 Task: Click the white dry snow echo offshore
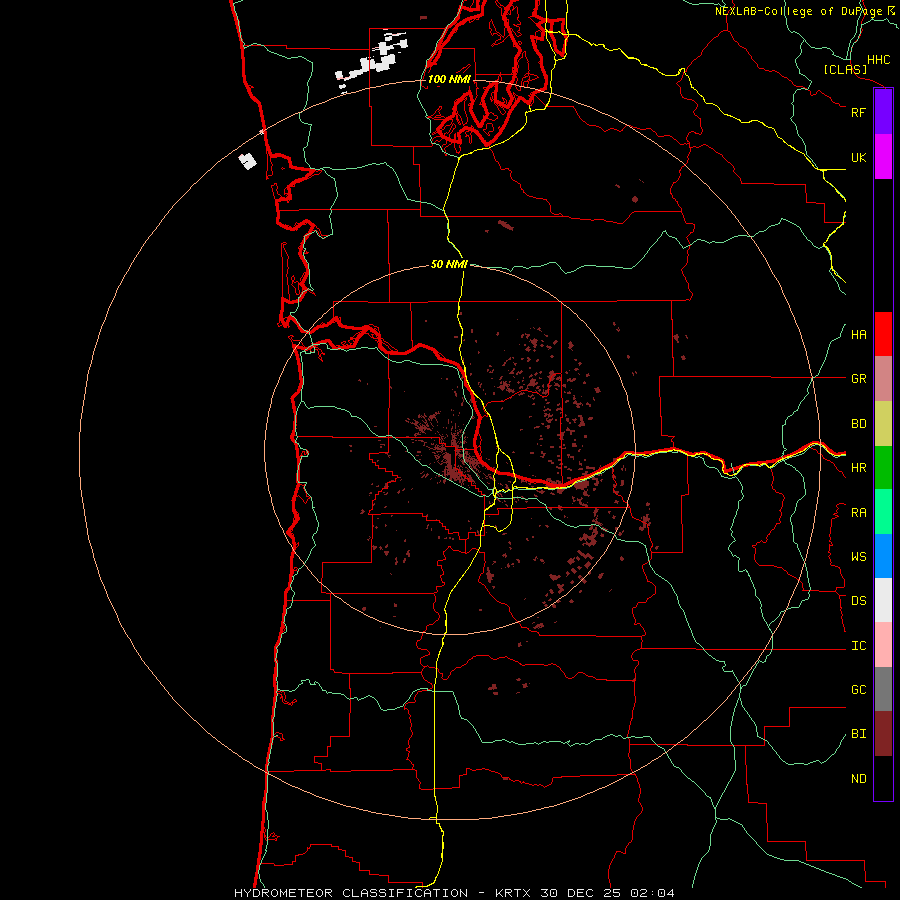click(247, 161)
